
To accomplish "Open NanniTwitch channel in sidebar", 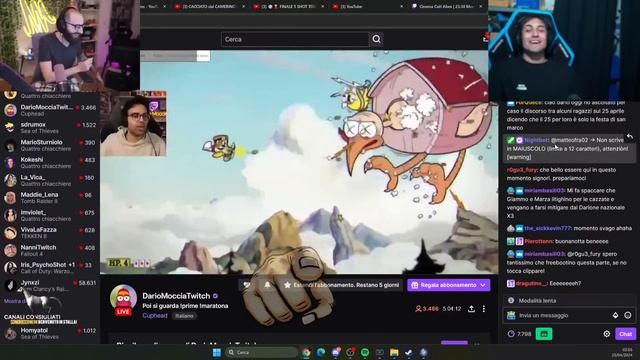I will click(x=50, y=250).
